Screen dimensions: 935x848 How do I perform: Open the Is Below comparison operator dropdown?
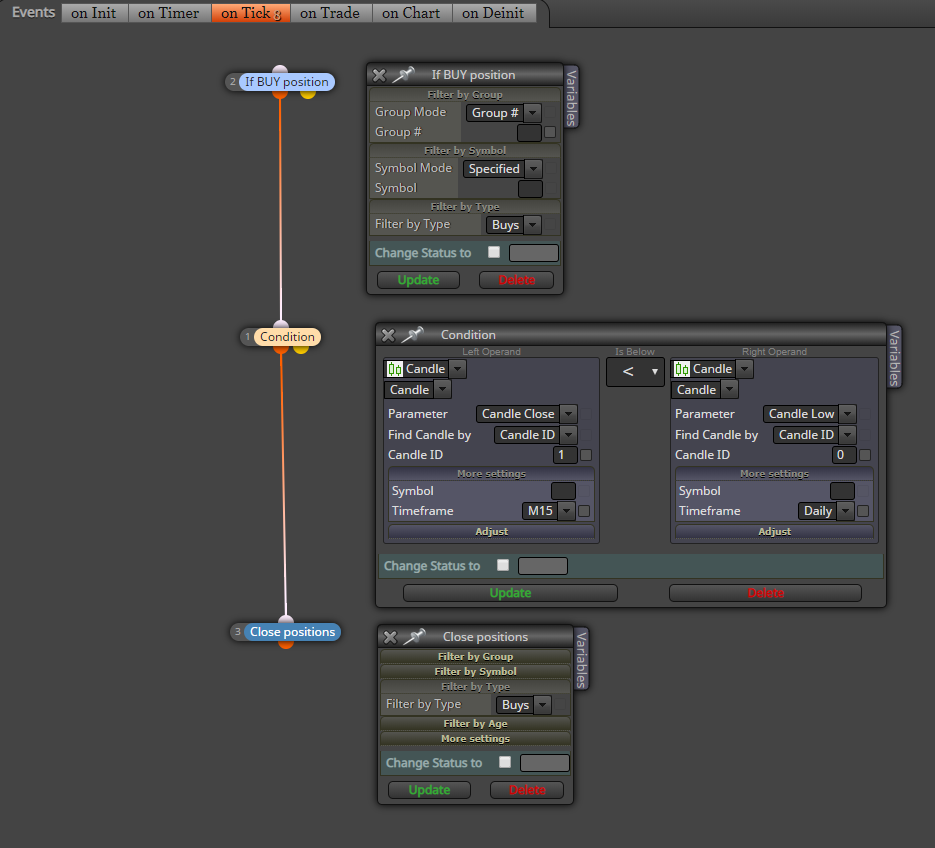[635, 372]
